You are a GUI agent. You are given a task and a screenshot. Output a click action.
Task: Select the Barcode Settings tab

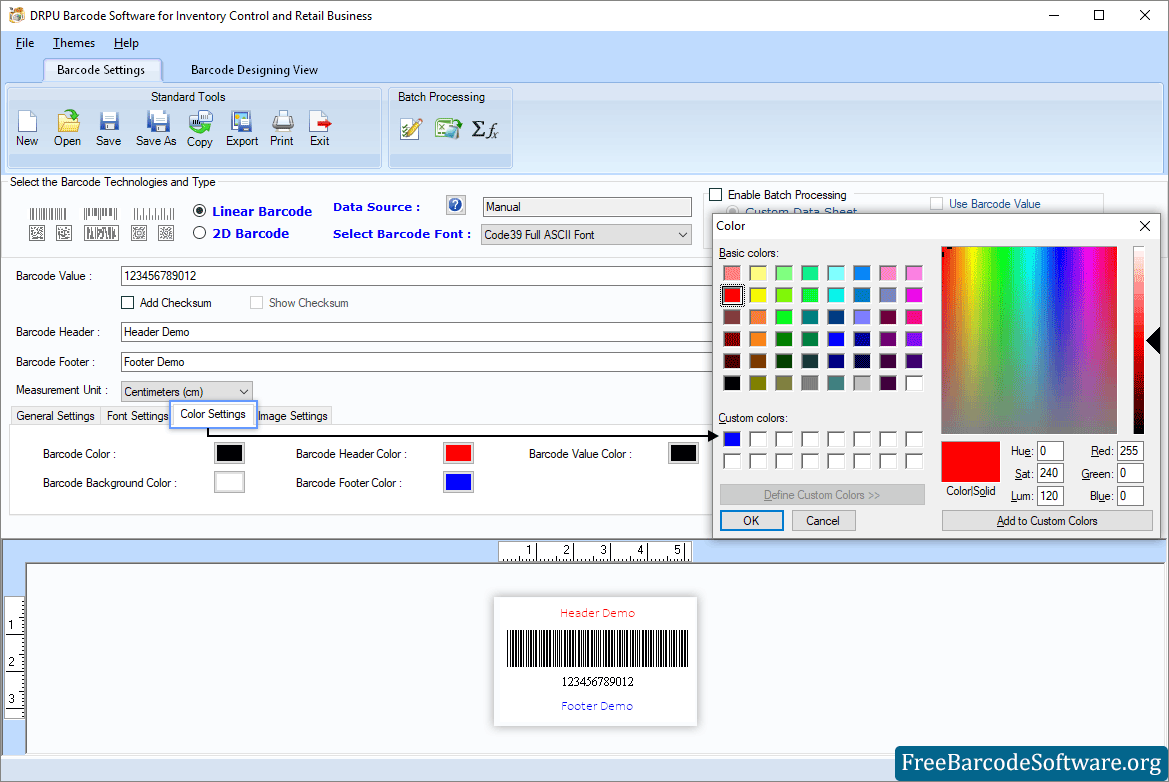(x=101, y=70)
